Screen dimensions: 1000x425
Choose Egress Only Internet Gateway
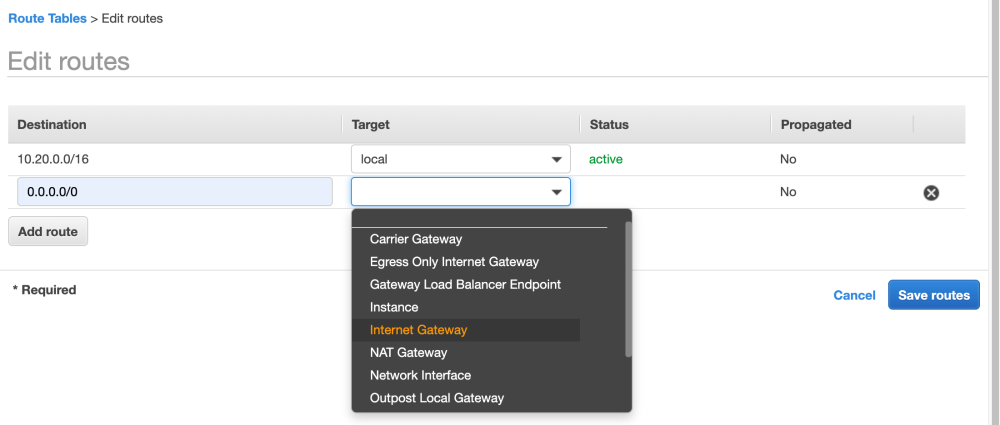[x=454, y=262]
